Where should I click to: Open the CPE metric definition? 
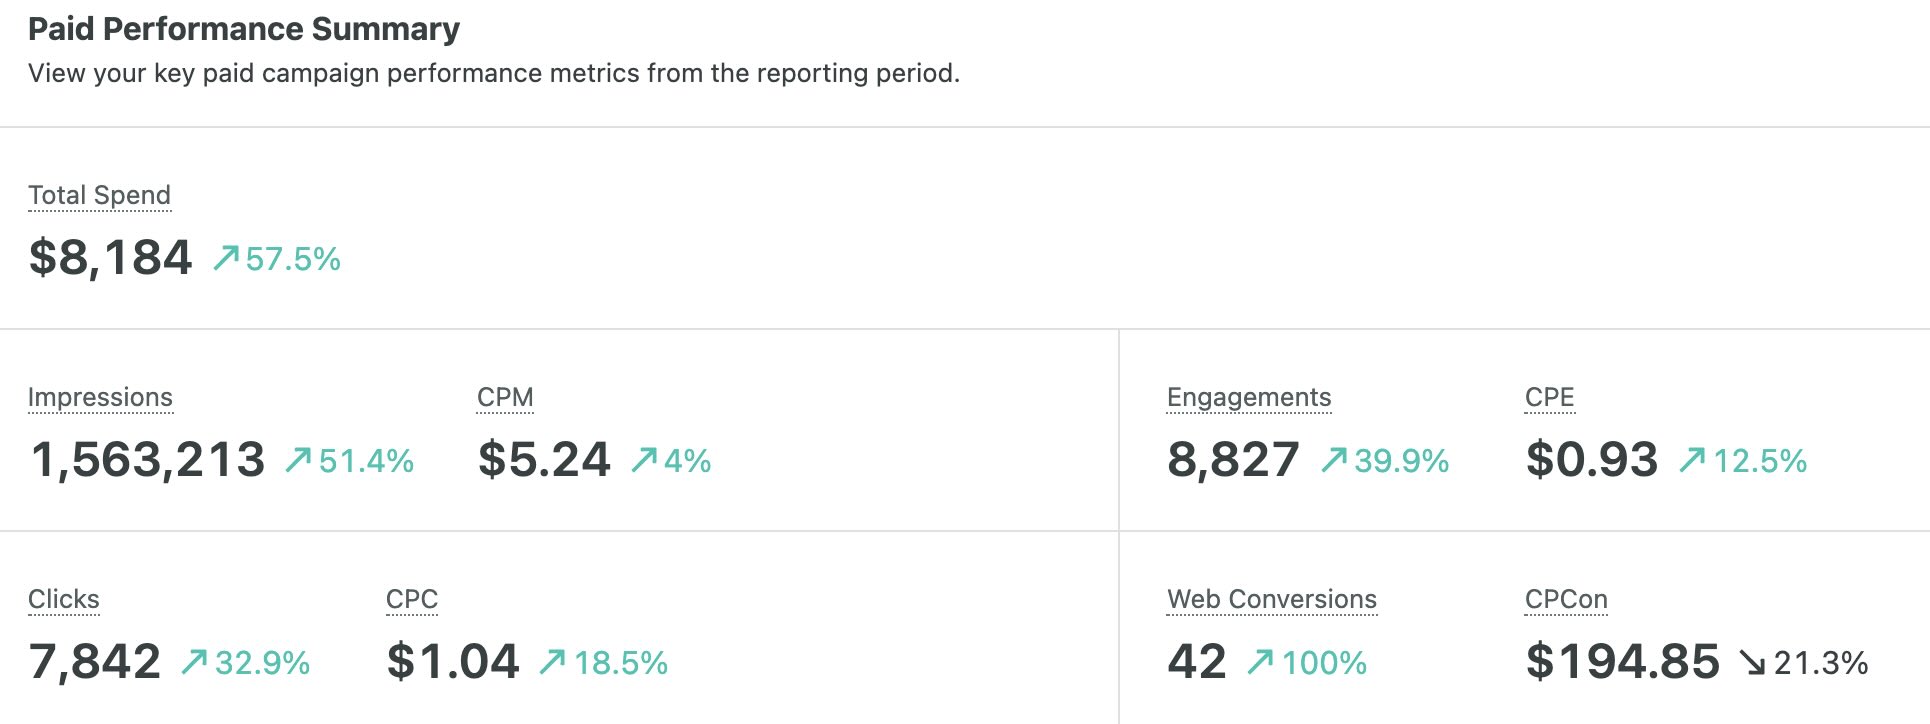click(x=1548, y=397)
